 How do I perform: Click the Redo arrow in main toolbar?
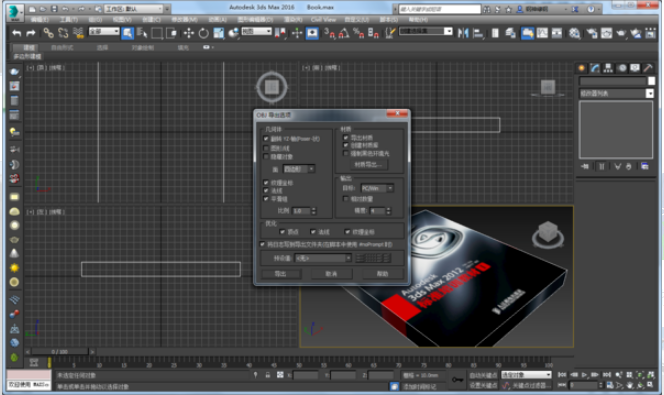click(31, 33)
